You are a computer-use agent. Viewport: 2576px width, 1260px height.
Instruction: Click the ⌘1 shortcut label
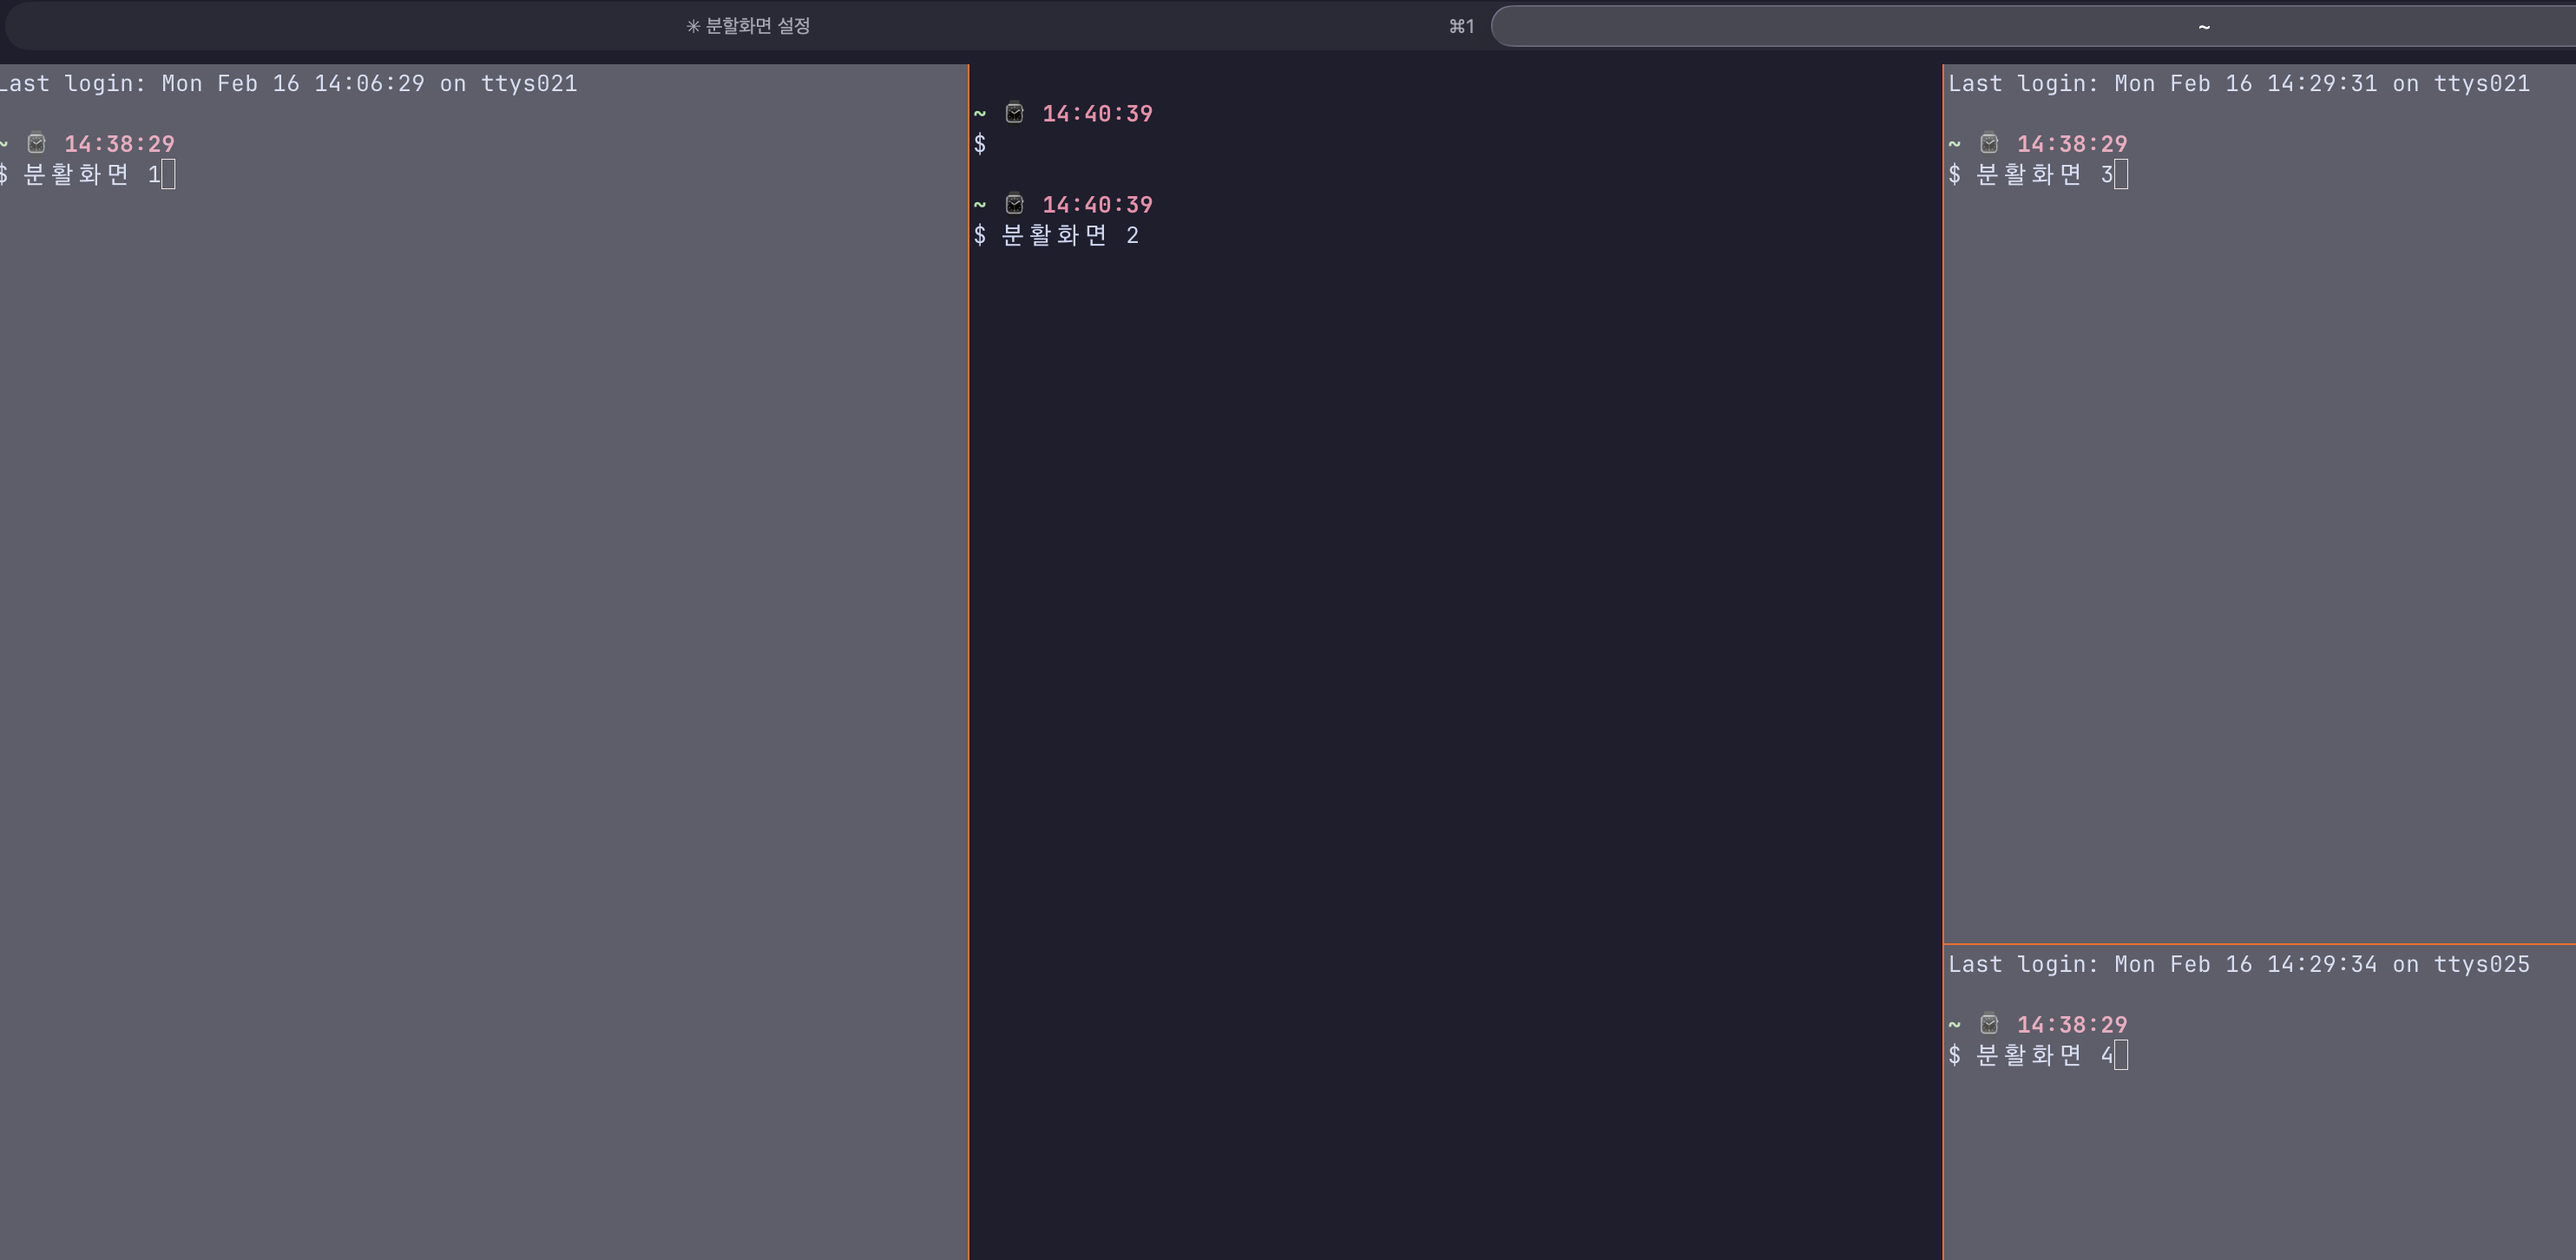pyautogui.click(x=1461, y=26)
